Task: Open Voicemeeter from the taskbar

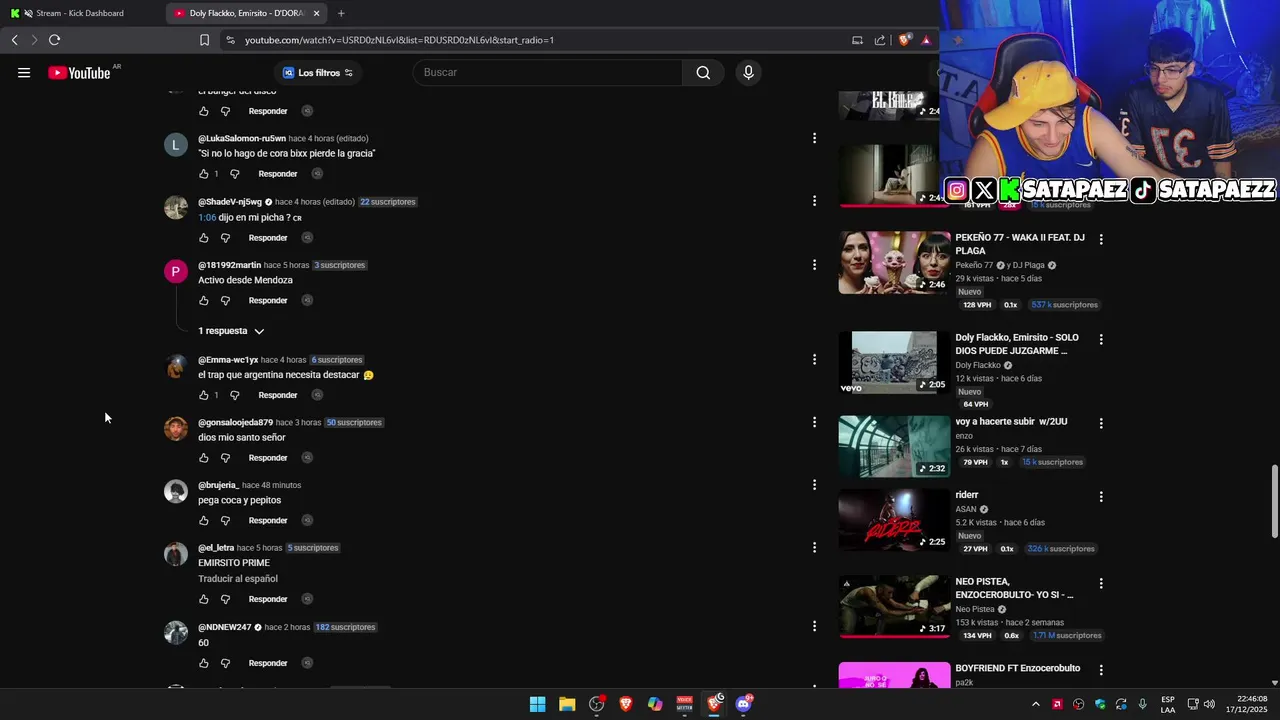Action: pos(684,704)
